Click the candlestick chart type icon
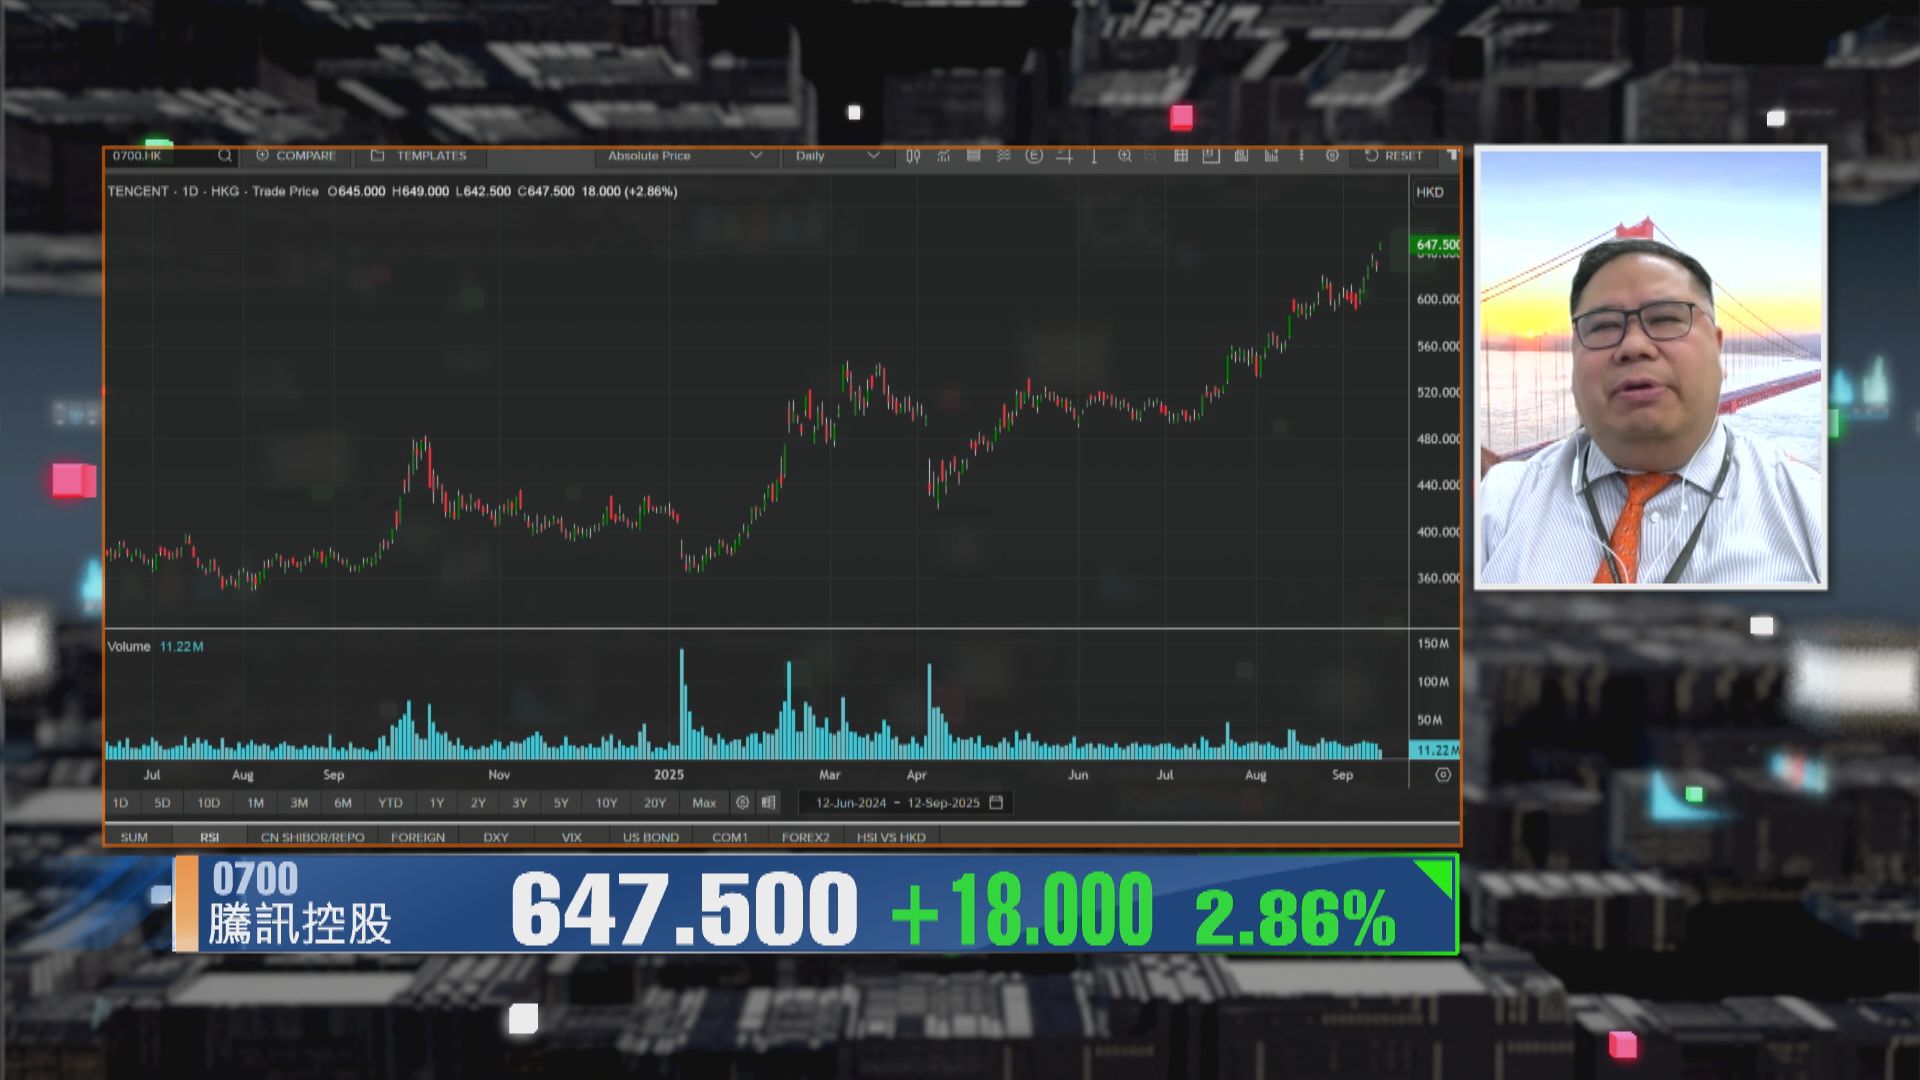1920x1080 pixels. tap(913, 156)
